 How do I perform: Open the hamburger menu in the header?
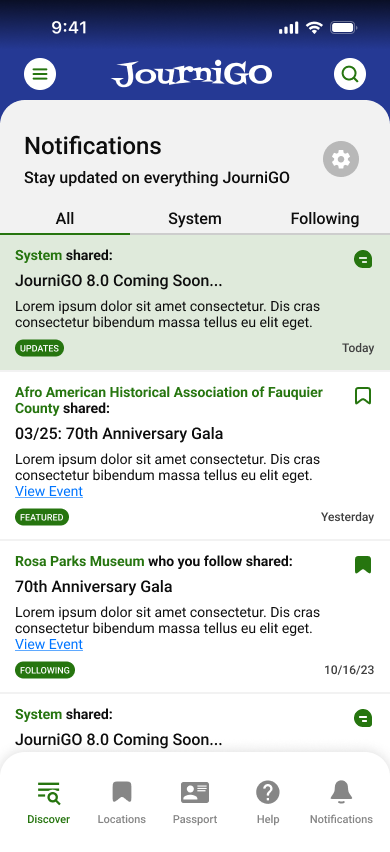click(x=40, y=73)
